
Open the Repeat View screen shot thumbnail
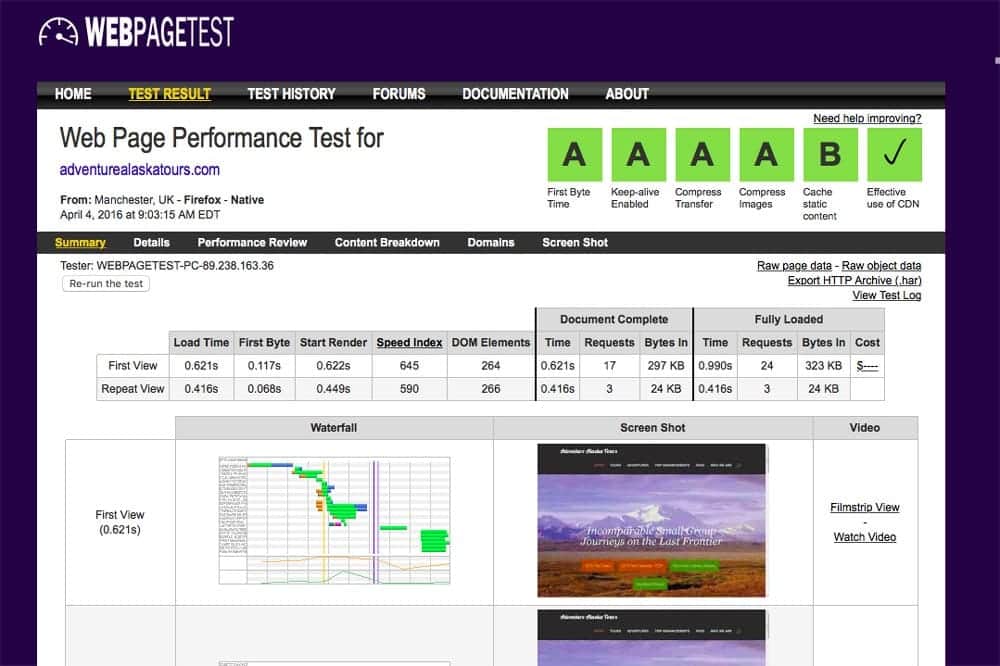(652, 638)
